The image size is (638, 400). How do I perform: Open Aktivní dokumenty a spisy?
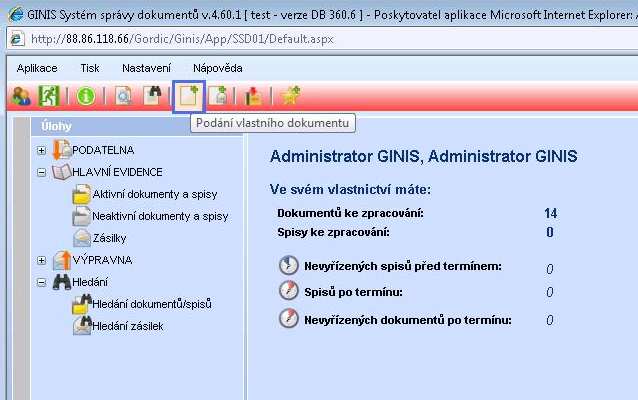point(155,194)
